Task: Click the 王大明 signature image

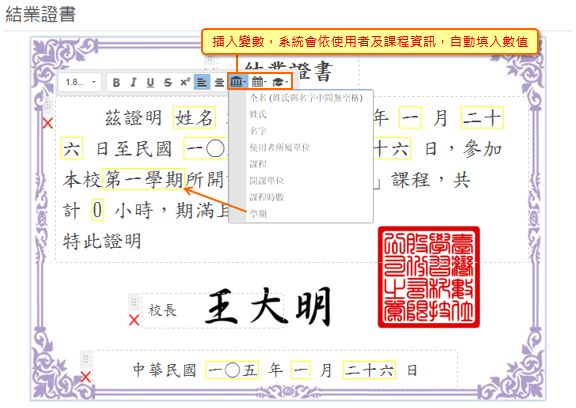Action: 268,307
